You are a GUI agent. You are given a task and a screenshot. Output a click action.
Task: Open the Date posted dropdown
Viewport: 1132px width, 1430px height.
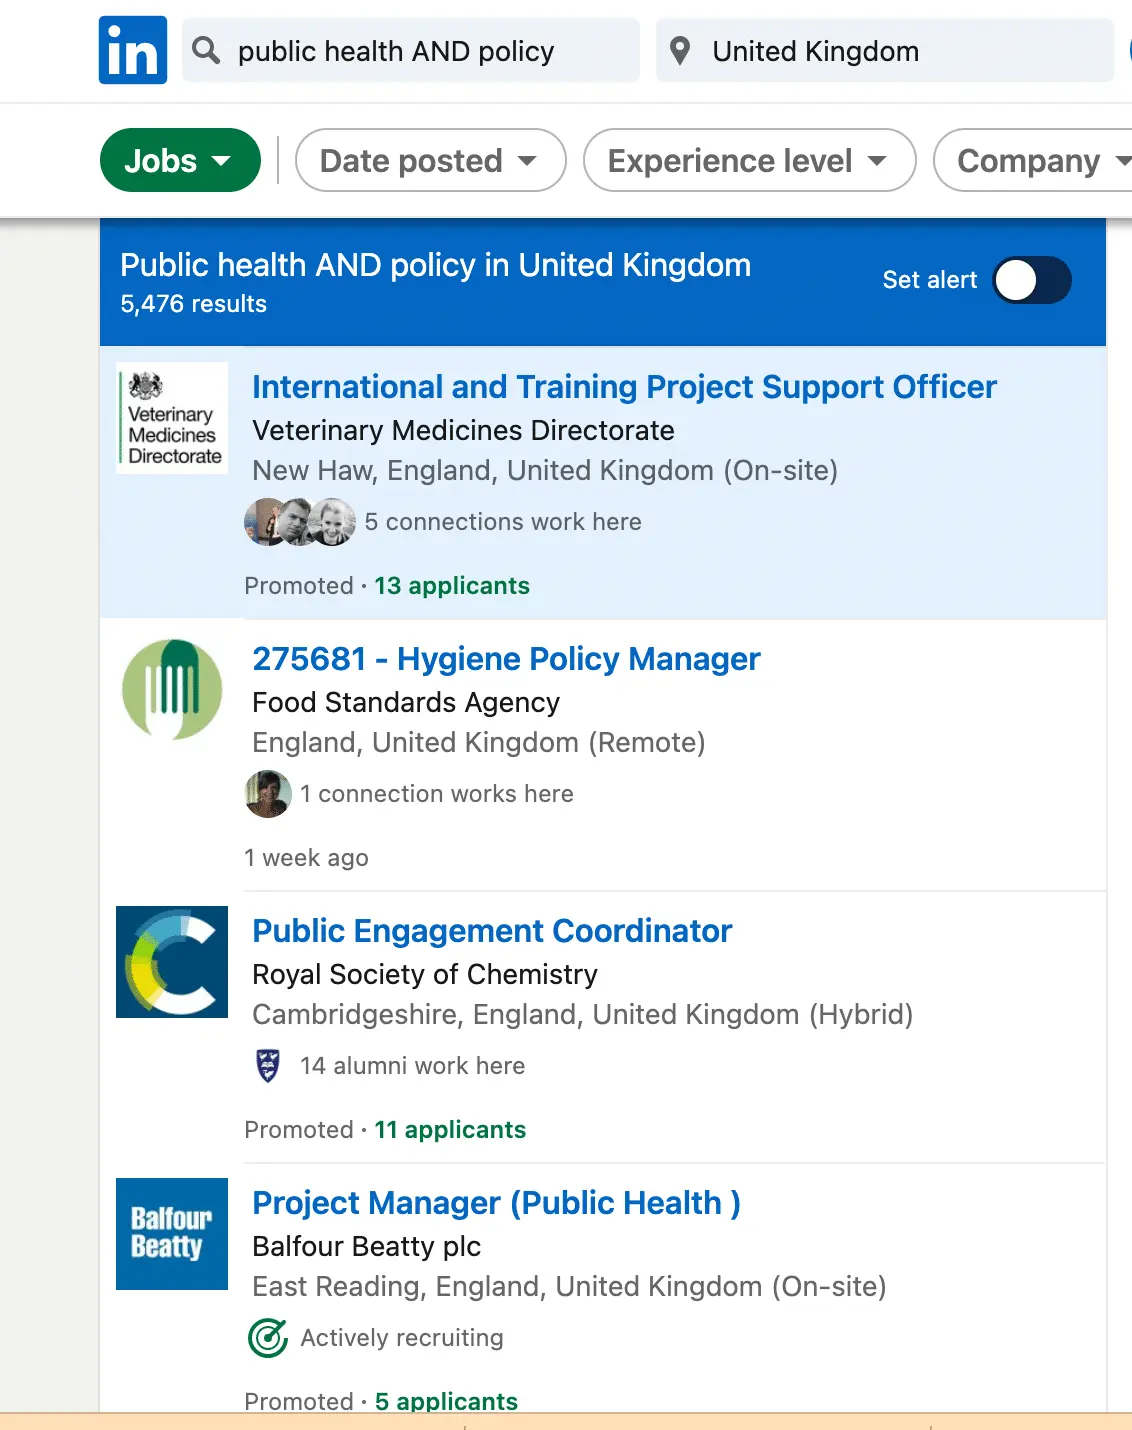[430, 160]
